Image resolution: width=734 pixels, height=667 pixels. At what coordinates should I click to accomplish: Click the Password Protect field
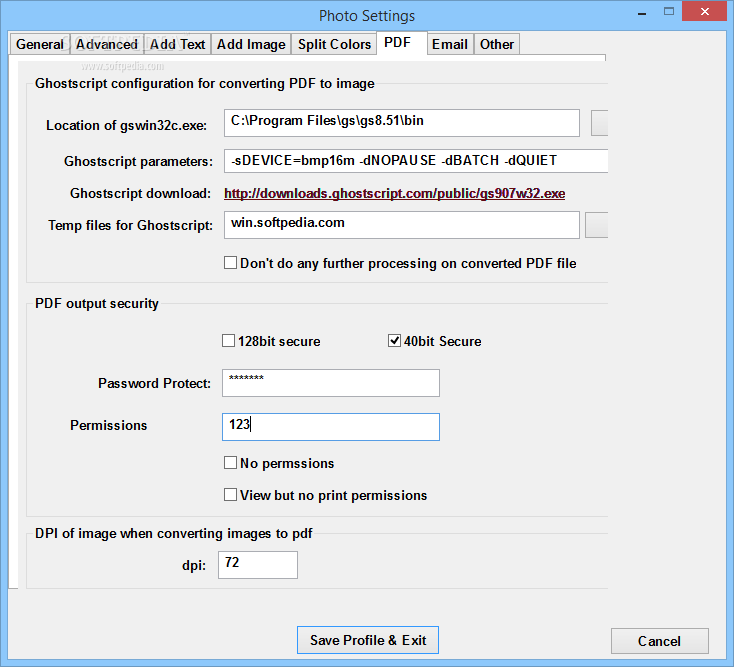click(x=330, y=383)
